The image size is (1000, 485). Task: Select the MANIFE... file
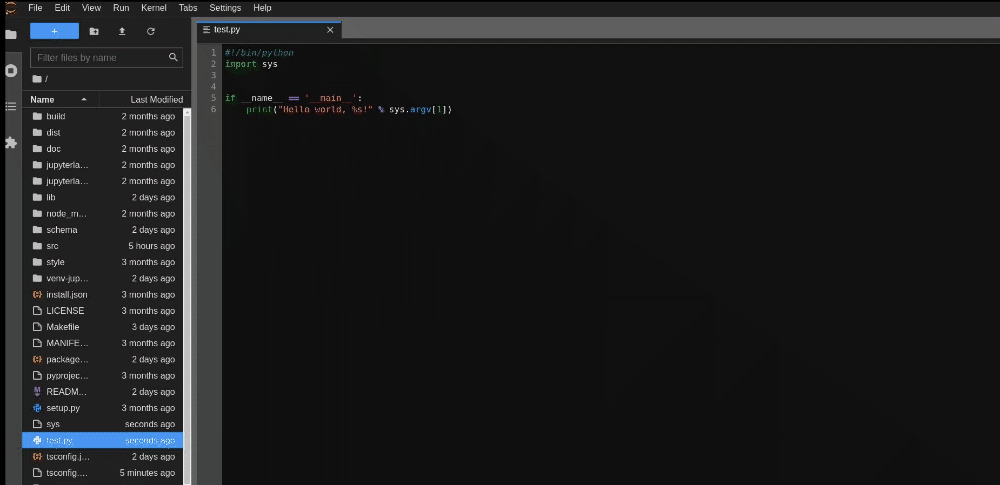(x=103, y=343)
